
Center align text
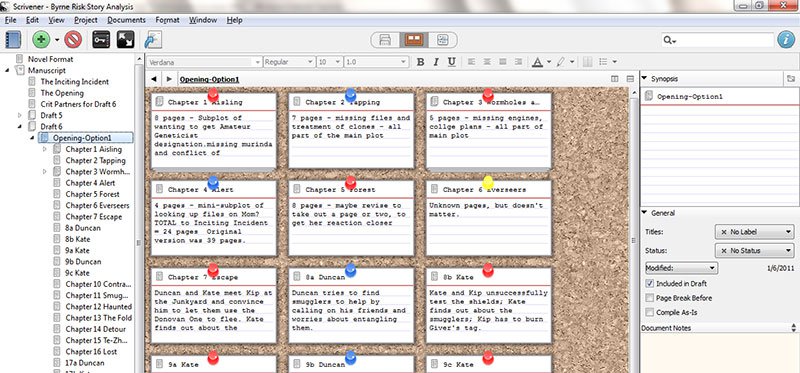[x=487, y=62]
